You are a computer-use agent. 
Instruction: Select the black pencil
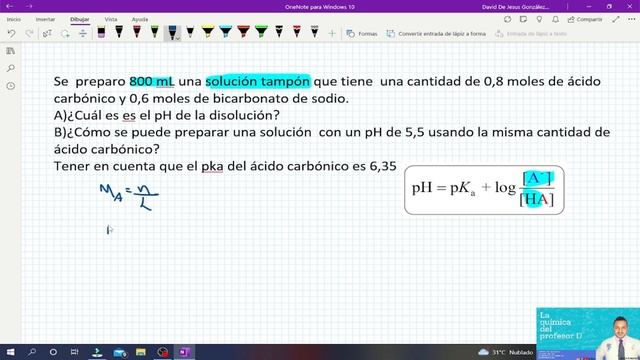tap(190, 33)
